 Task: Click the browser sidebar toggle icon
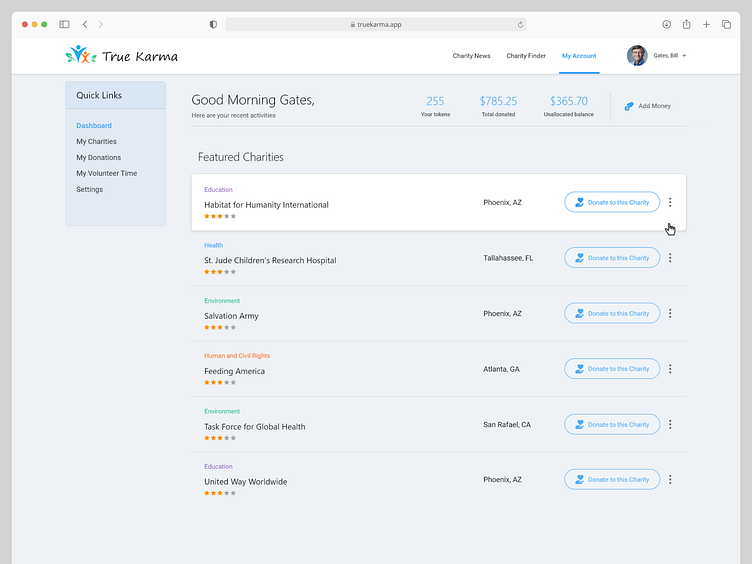click(64, 24)
